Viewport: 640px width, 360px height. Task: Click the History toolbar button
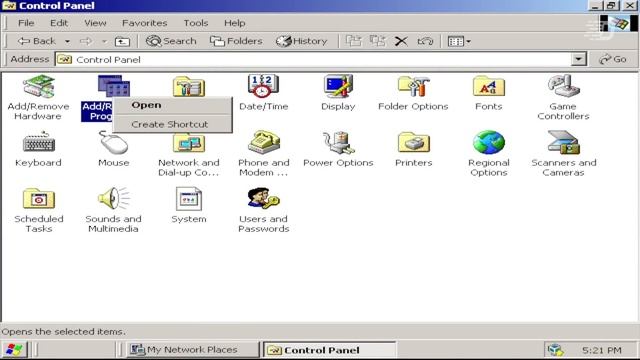302,41
